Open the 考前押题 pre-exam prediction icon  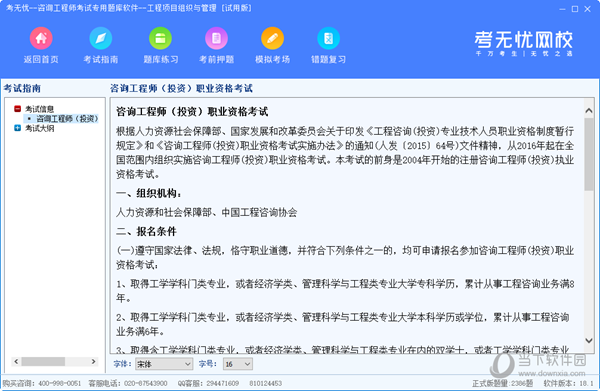coord(217,38)
